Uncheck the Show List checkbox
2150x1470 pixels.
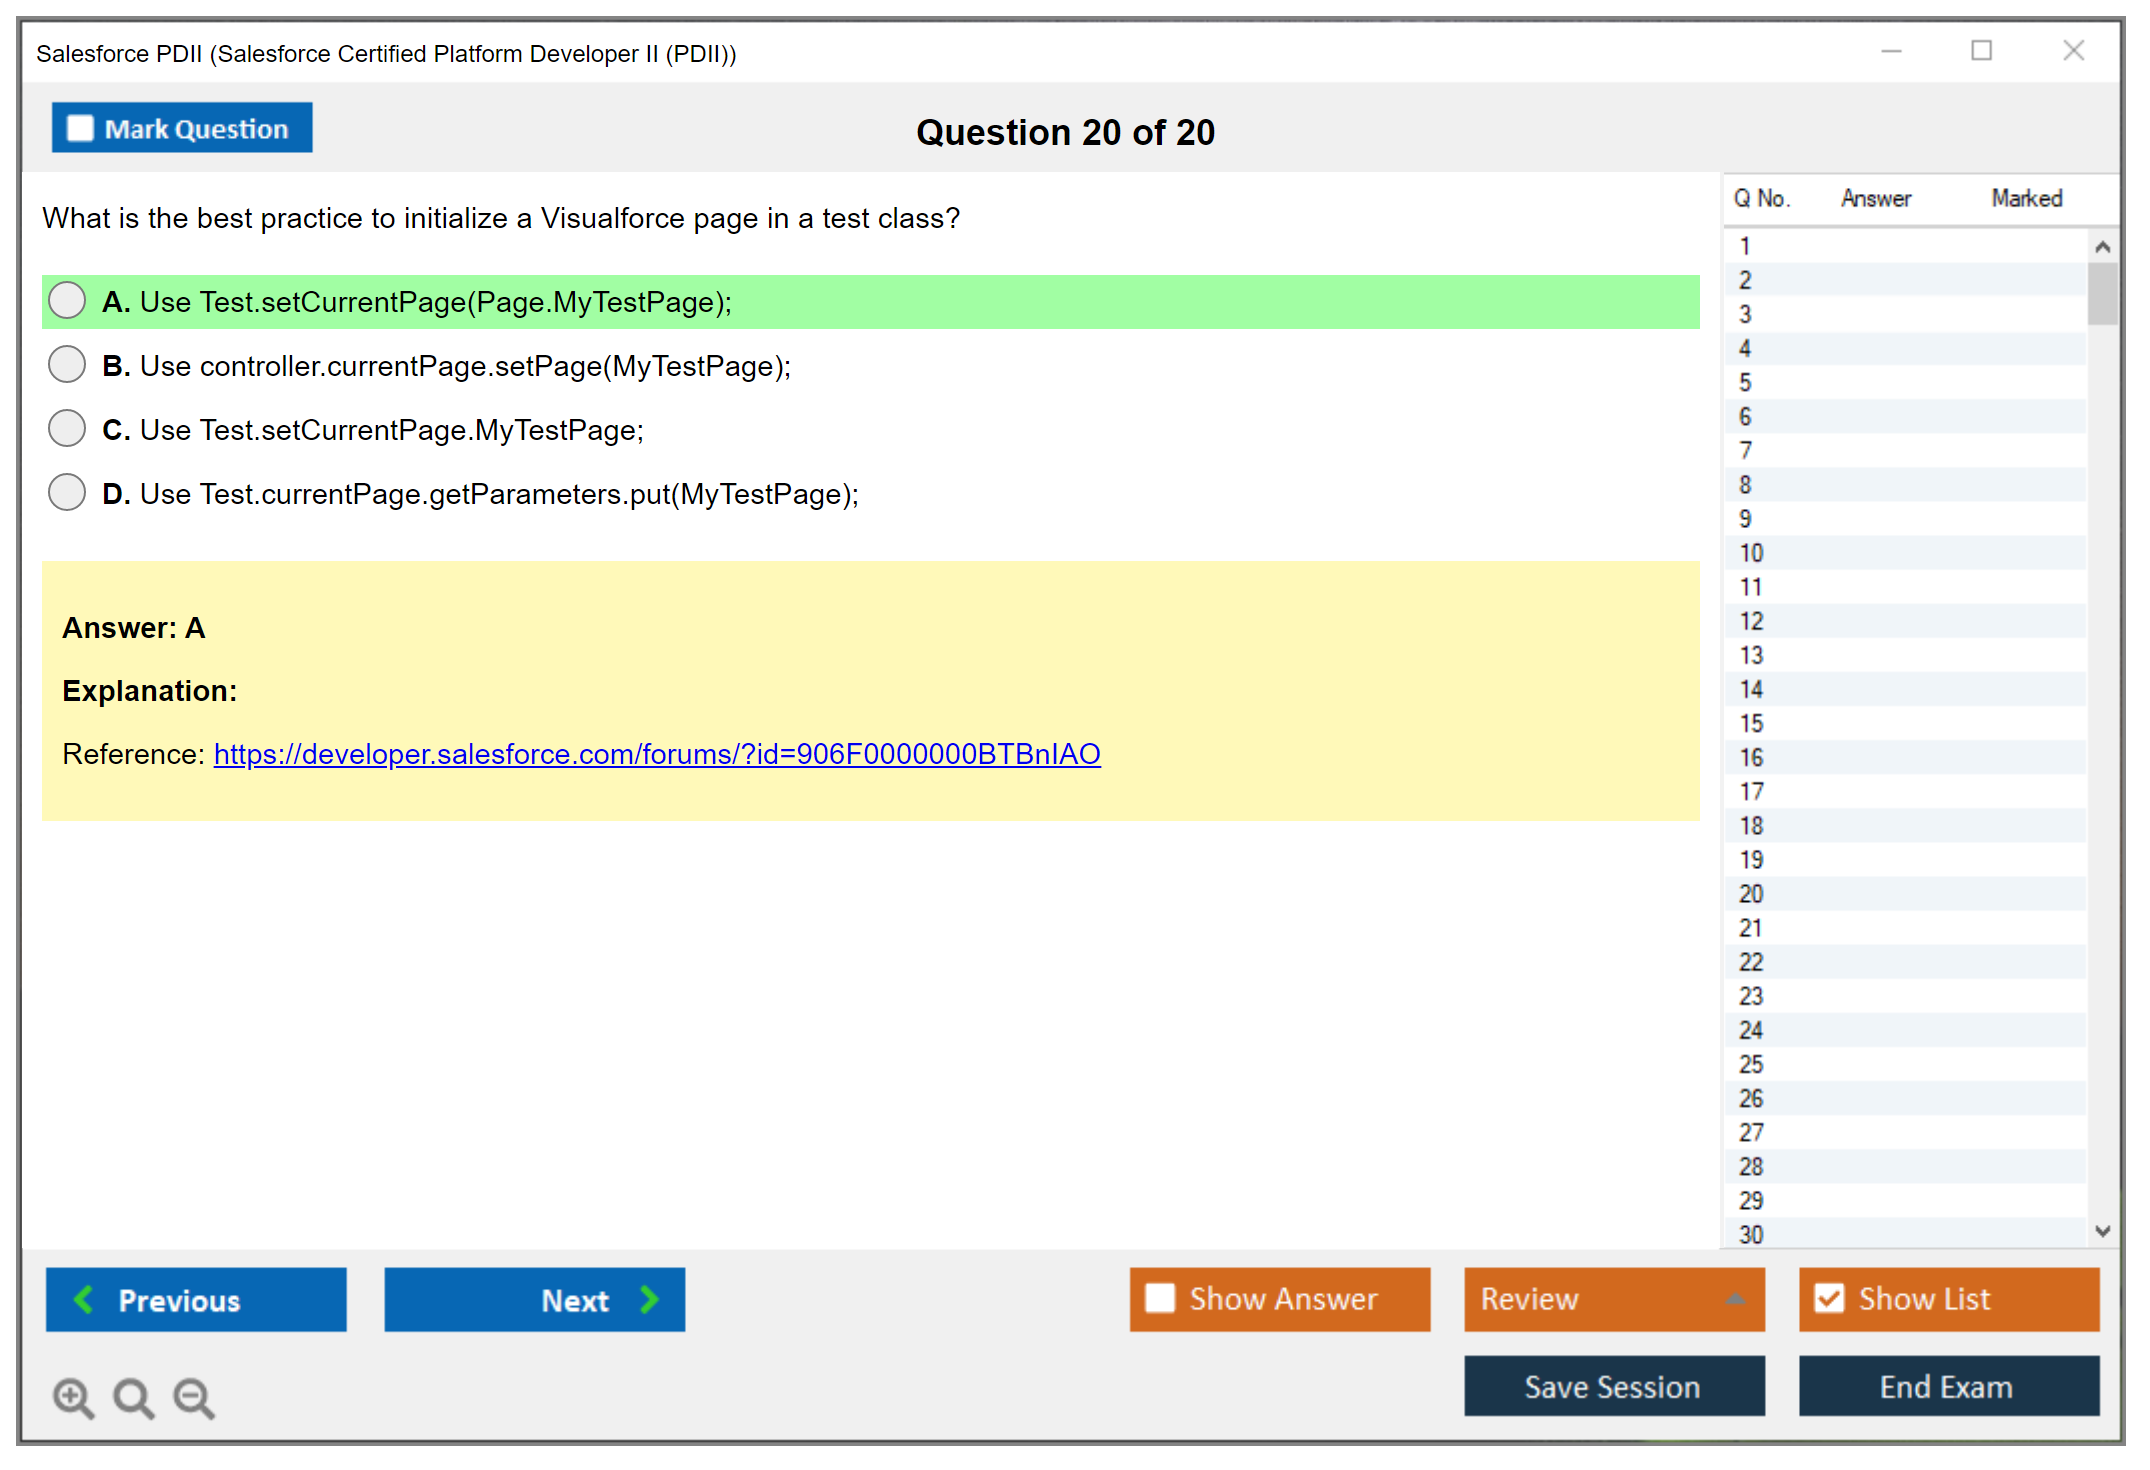coord(1829,1298)
